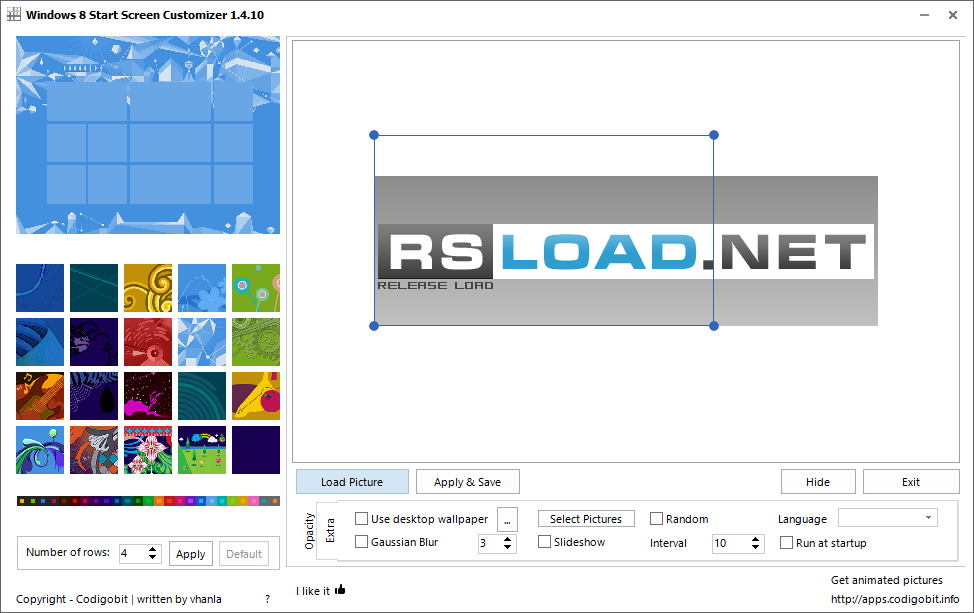The image size is (974, 613).
Task: Toggle the Gaussian Blur checkbox
Action: click(x=362, y=542)
